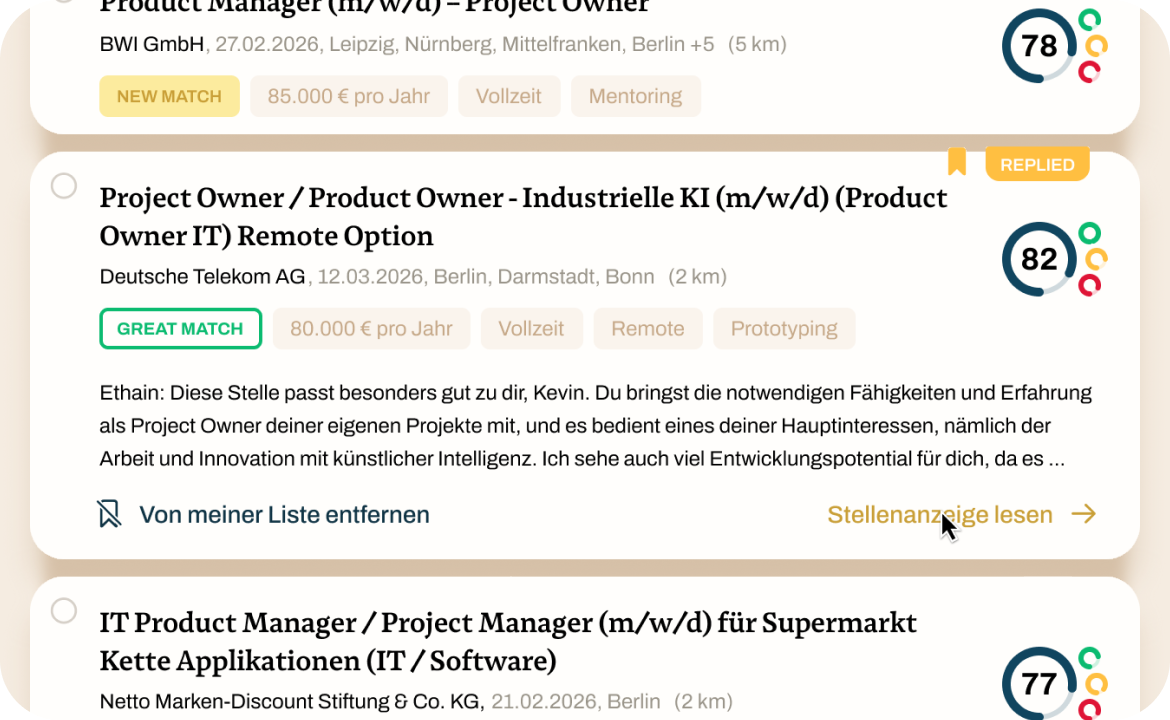Click the 'GREAT MATCH' badge
The width and height of the screenshot is (1170, 720).
[x=180, y=328]
